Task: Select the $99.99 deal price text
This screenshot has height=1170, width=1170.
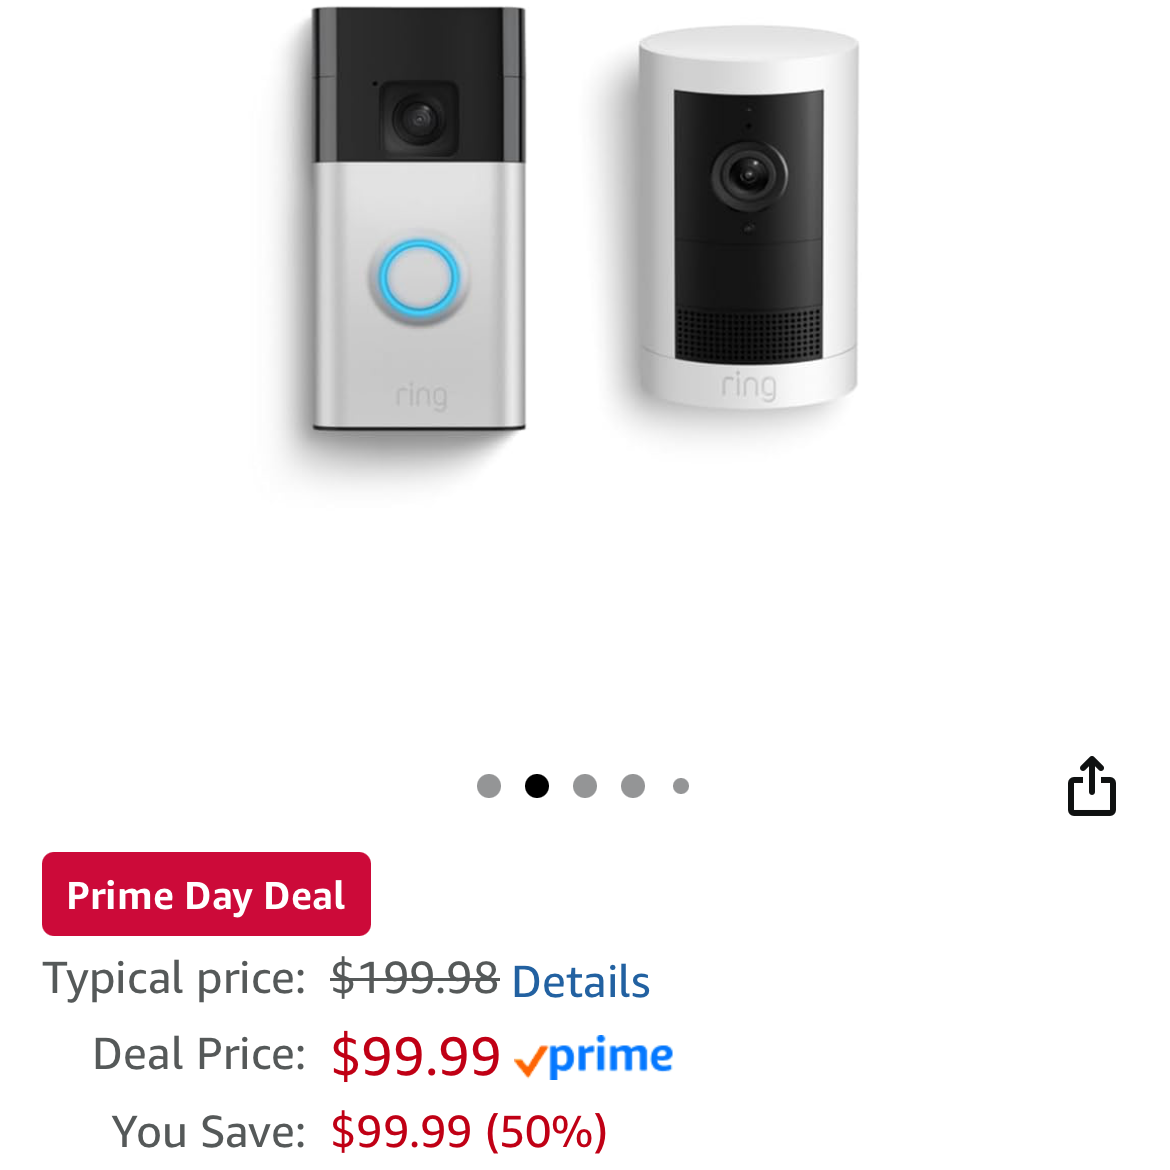Action: click(x=415, y=1057)
